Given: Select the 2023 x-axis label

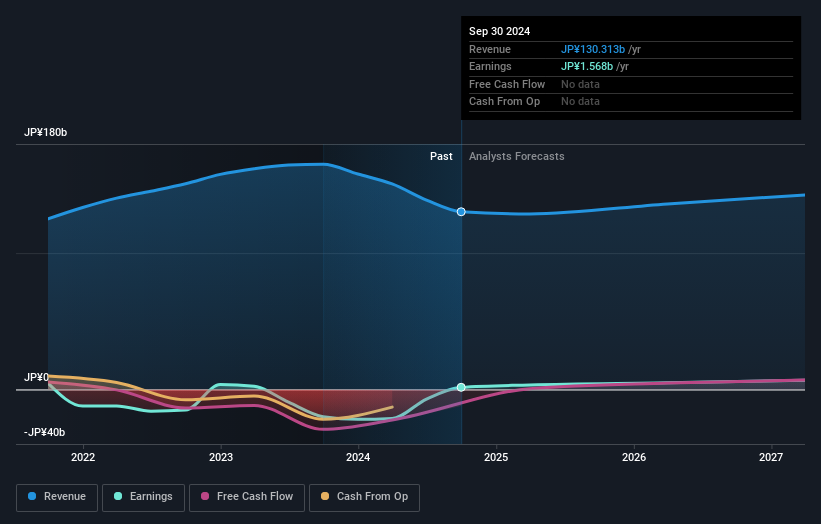Looking at the screenshot, I should [x=220, y=458].
